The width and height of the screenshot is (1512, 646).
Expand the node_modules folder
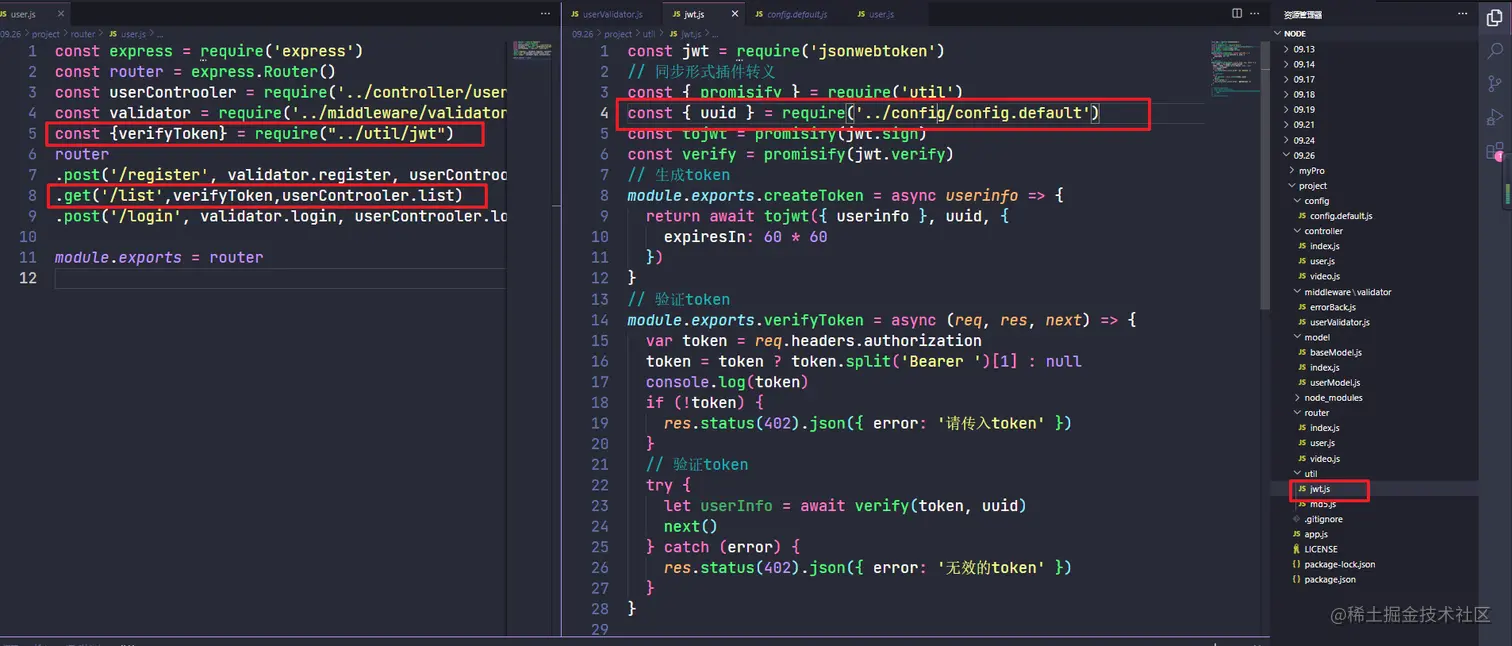click(1332, 398)
